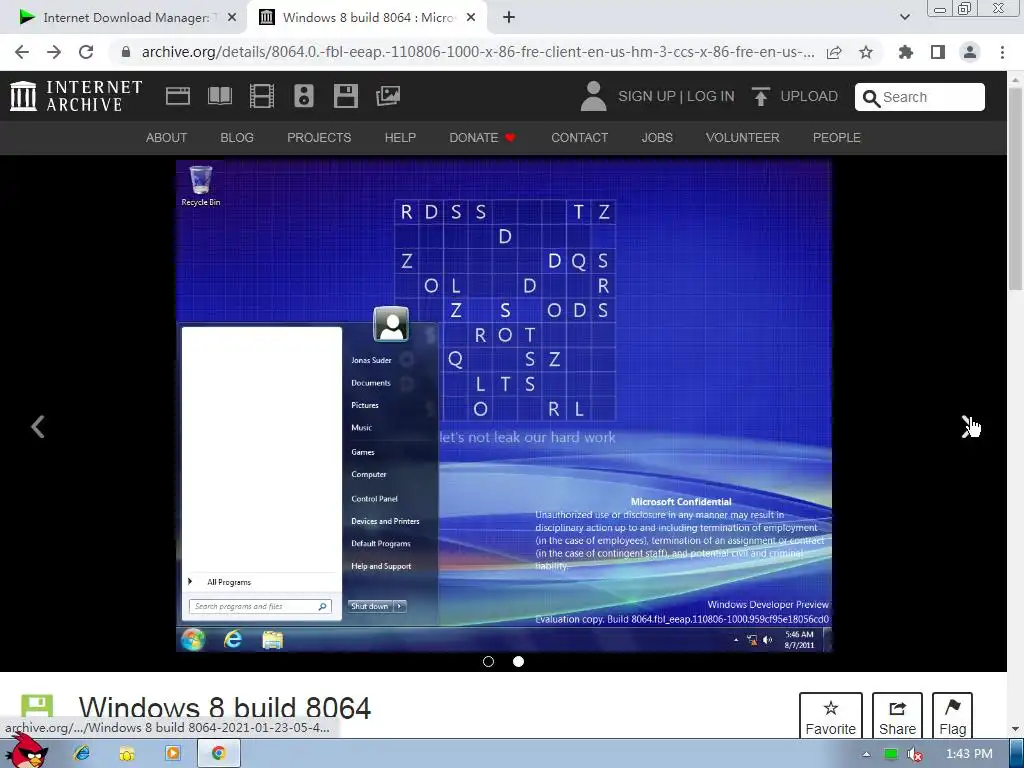Screen dimensions: 1024x768
Task: Open the file explorer taskbar icon
Action: click(x=127, y=754)
